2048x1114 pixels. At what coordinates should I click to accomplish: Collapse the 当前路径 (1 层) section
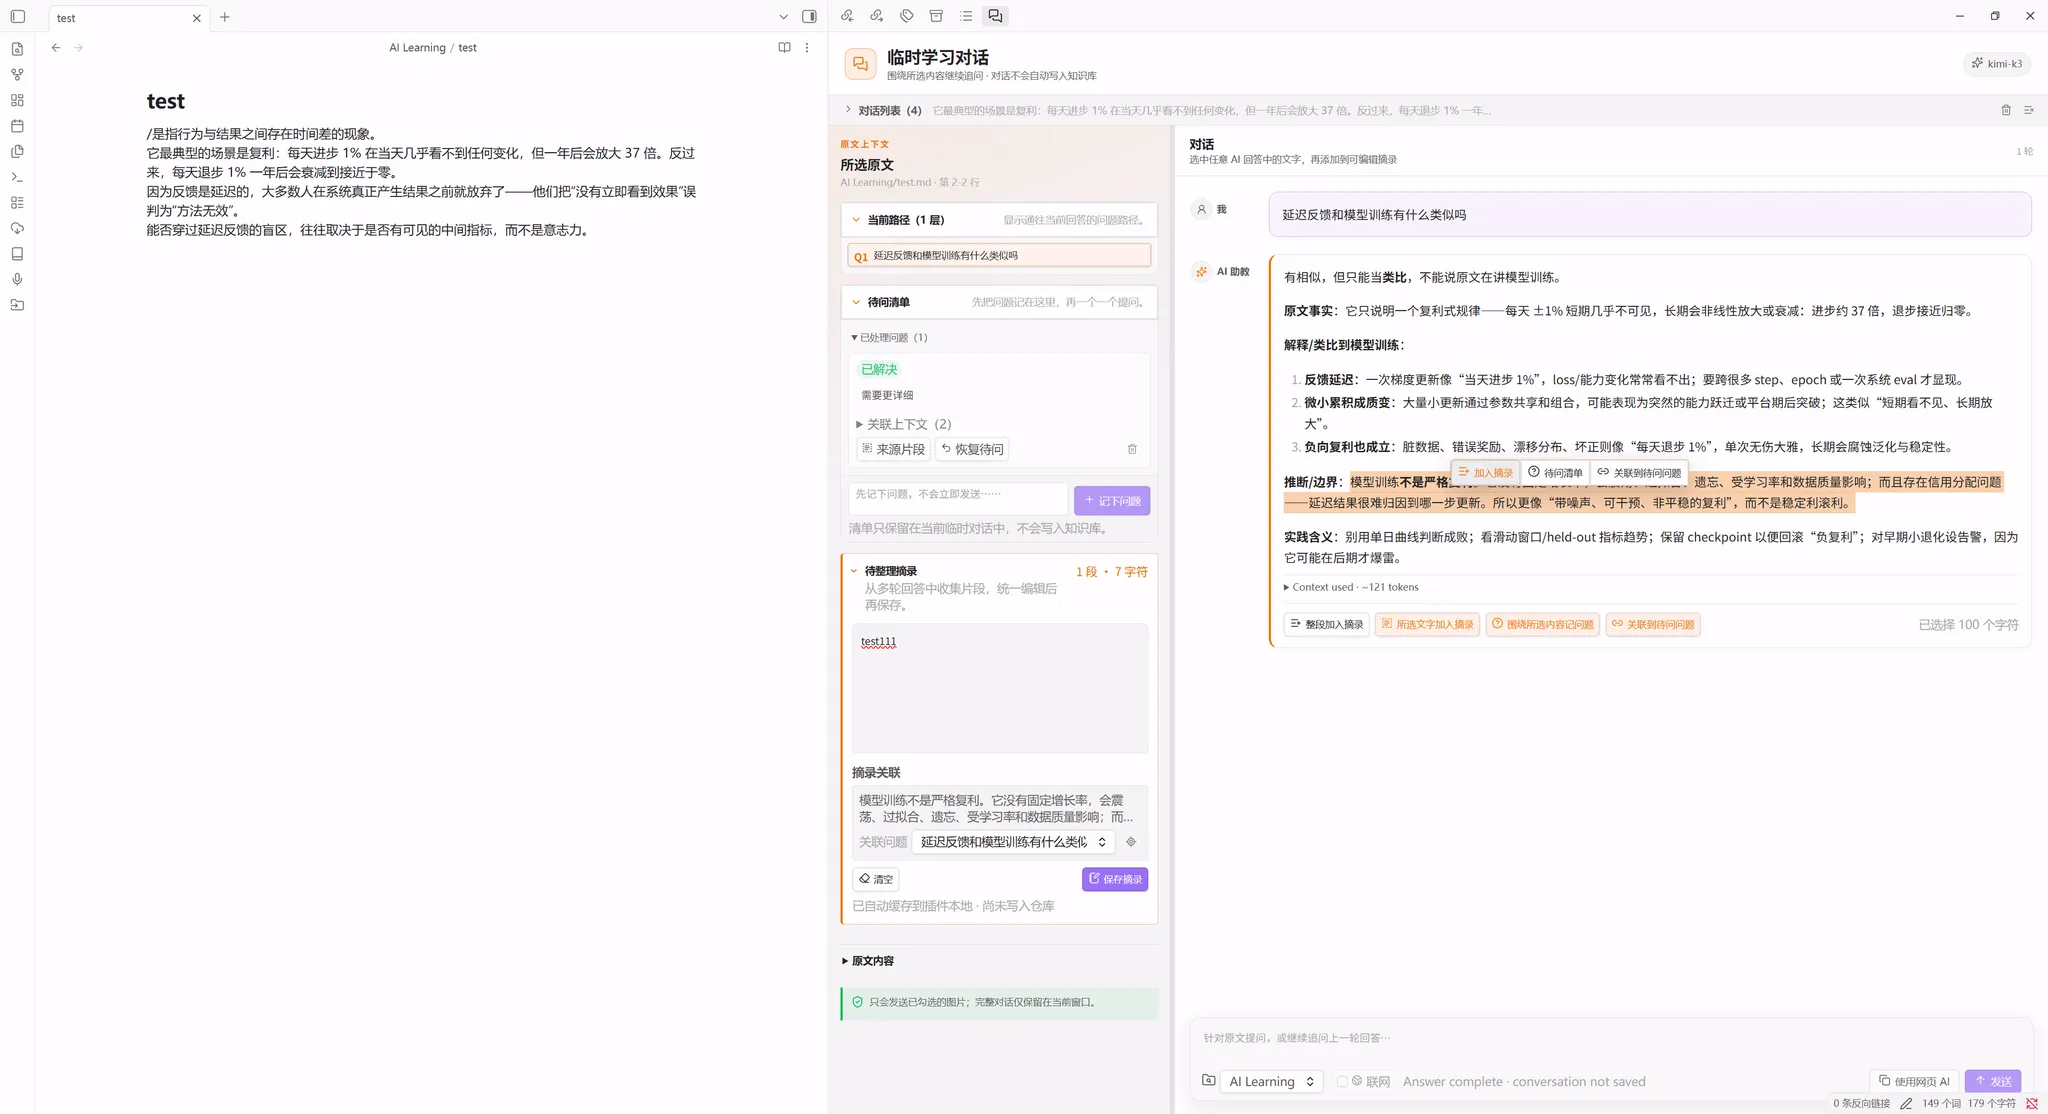(856, 220)
